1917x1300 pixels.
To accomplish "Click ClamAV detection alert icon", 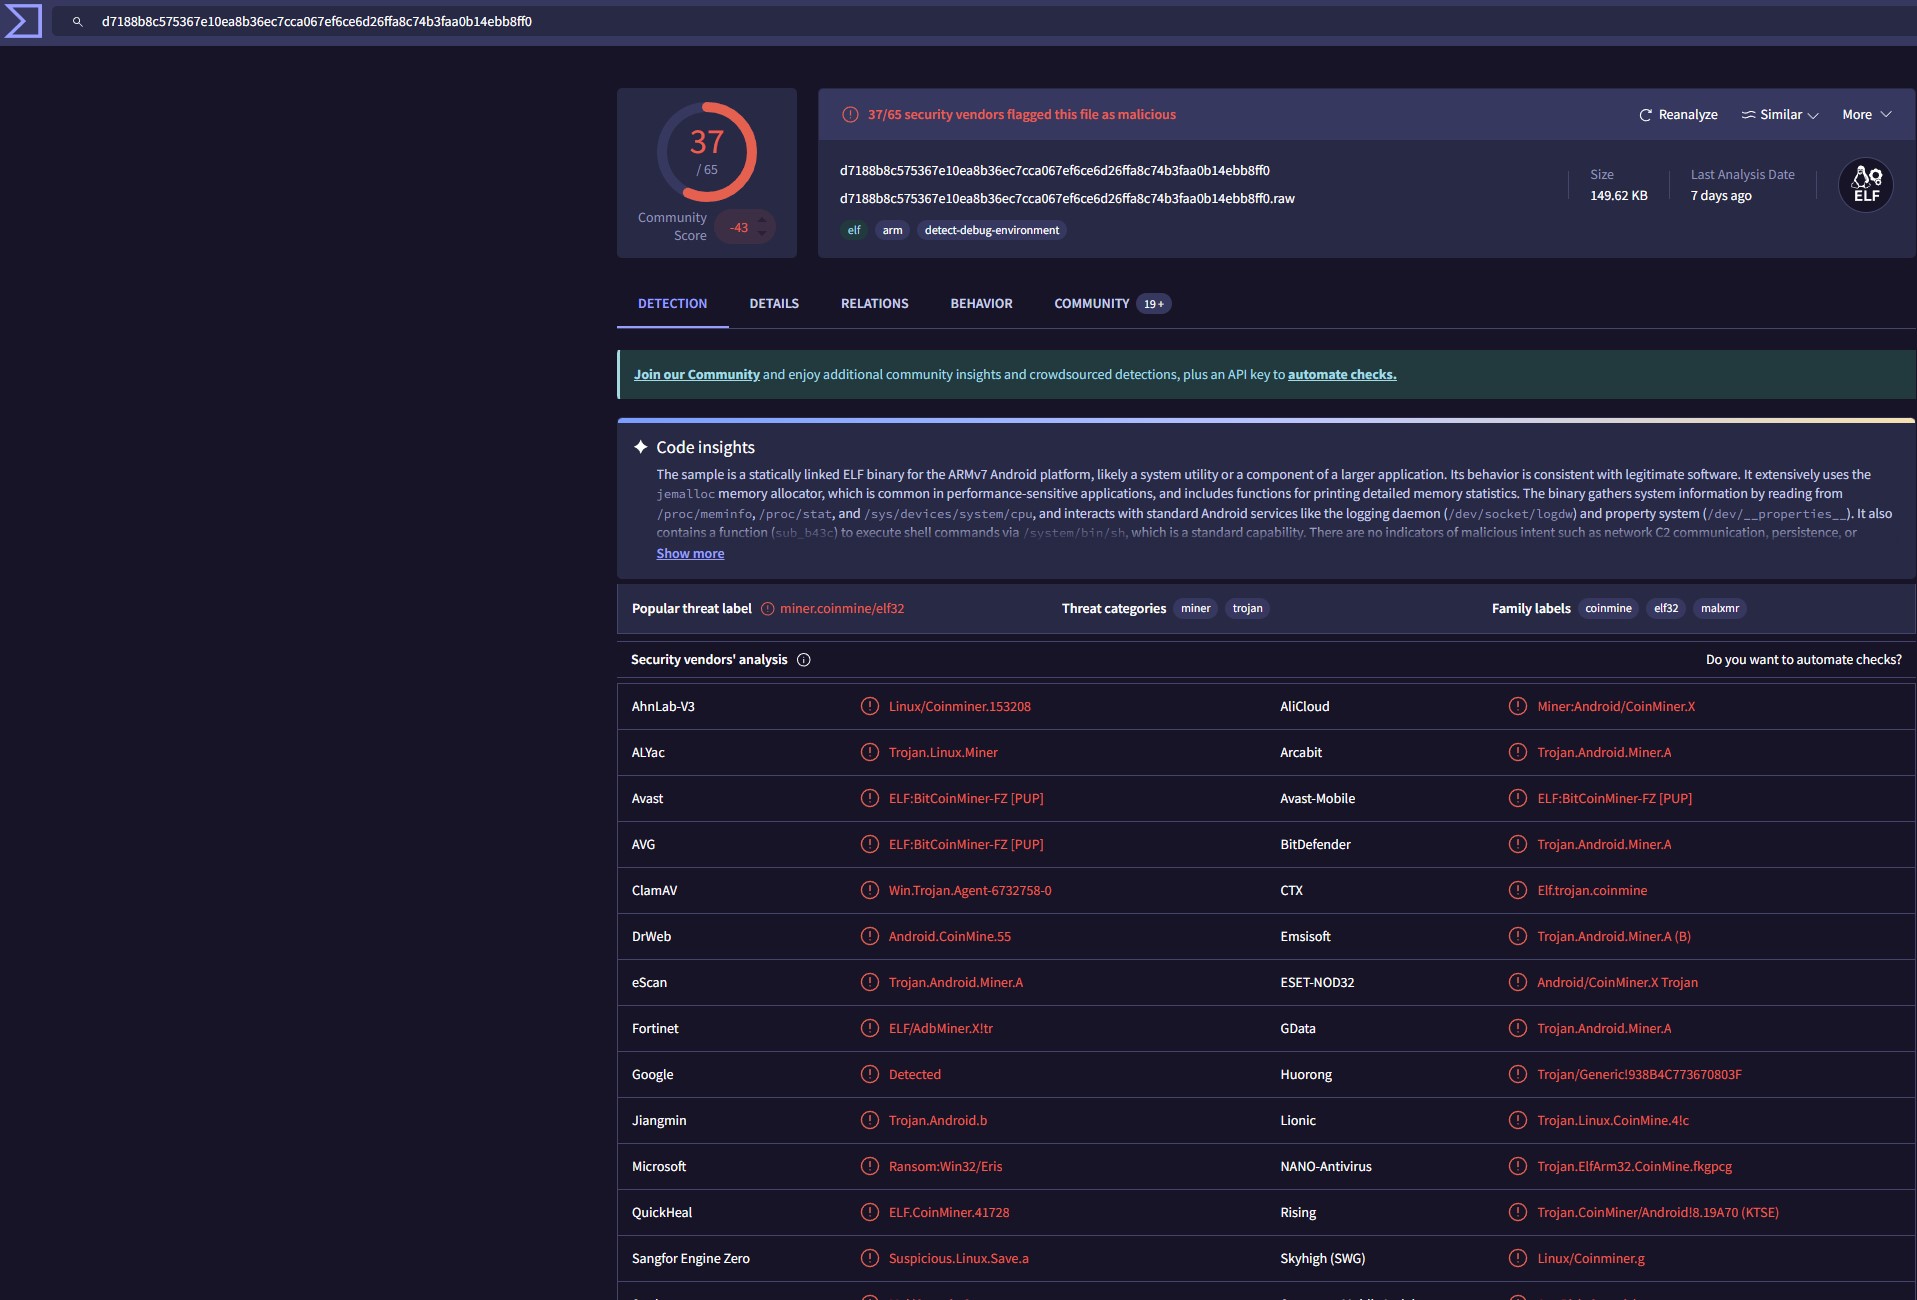I will point(870,890).
